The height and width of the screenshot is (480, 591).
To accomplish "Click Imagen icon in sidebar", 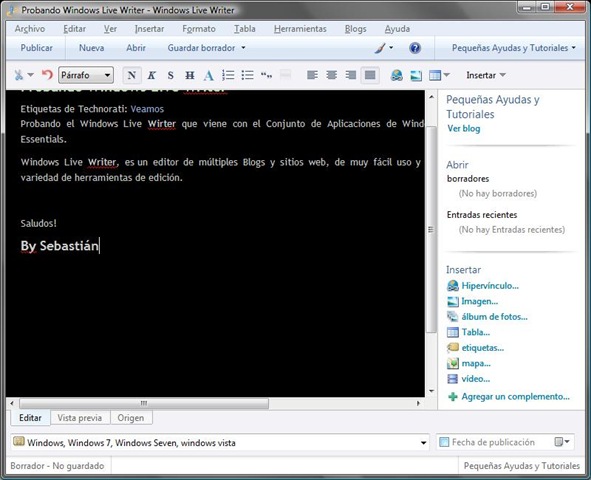I will pyautogui.click(x=452, y=301).
